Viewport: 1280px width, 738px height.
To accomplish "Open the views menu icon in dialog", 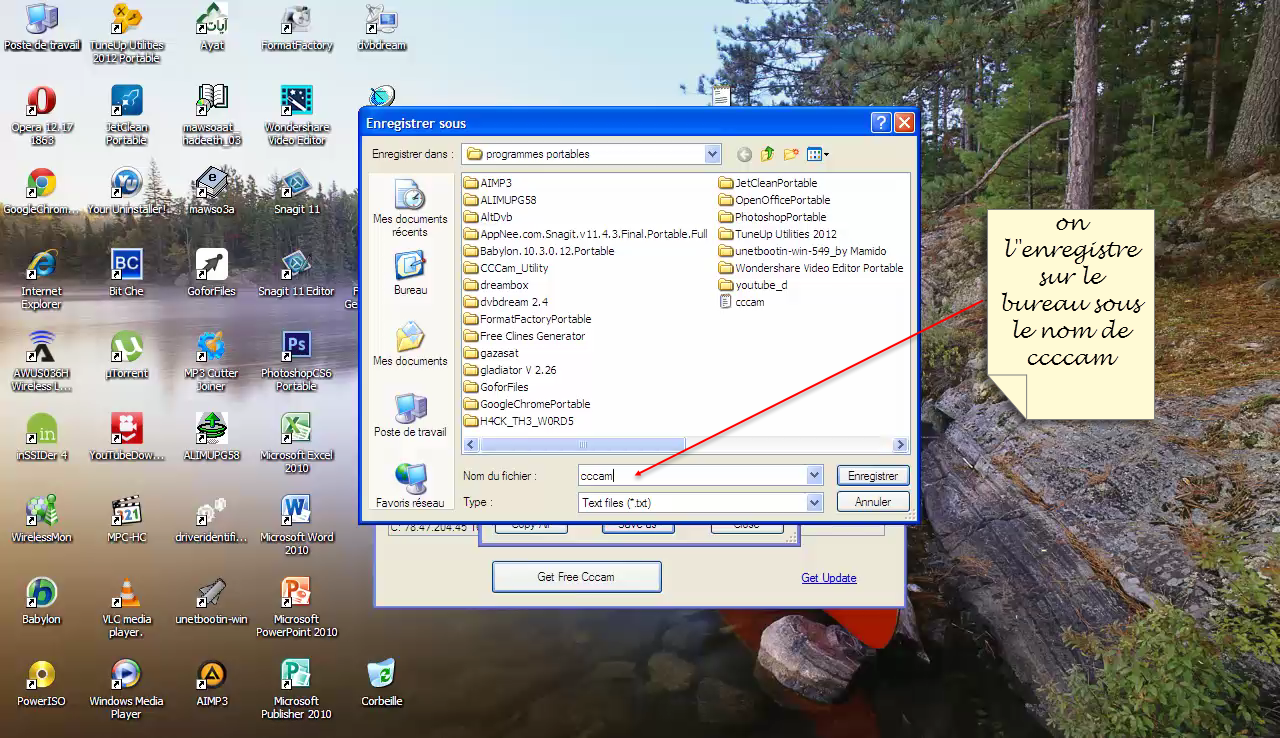I will coord(817,154).
